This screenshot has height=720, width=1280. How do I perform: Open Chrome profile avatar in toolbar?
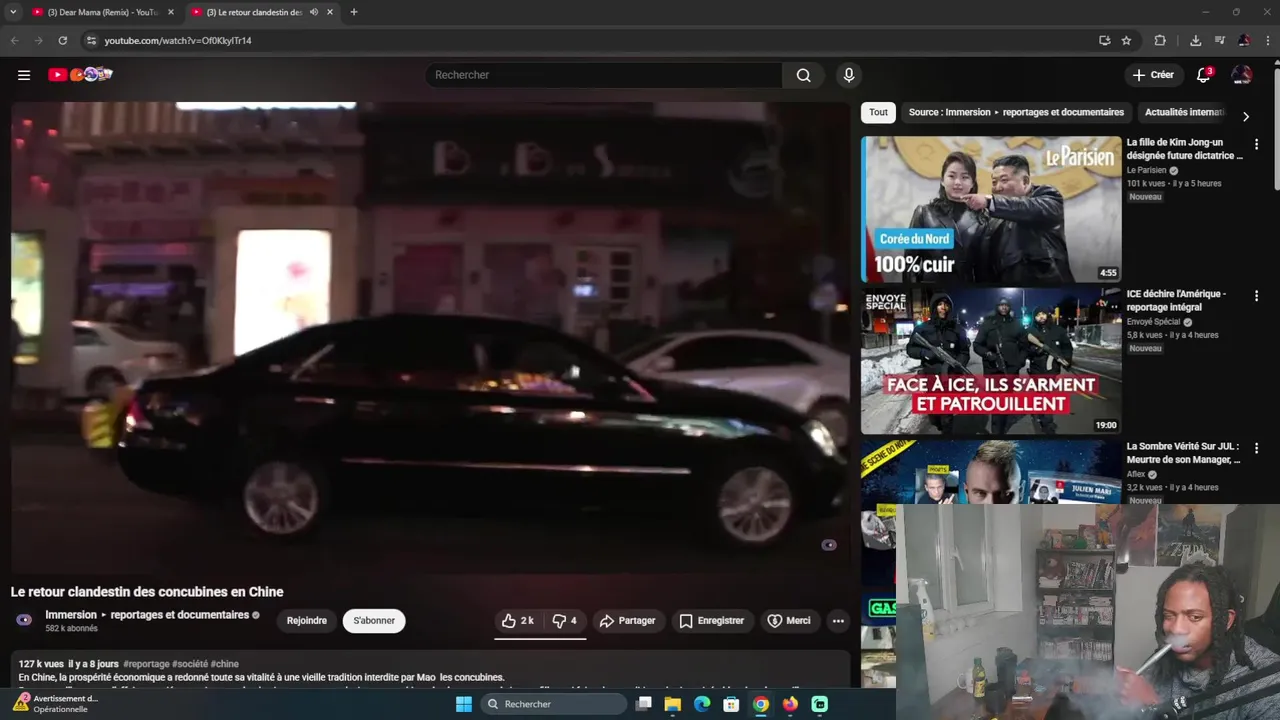1243,40
